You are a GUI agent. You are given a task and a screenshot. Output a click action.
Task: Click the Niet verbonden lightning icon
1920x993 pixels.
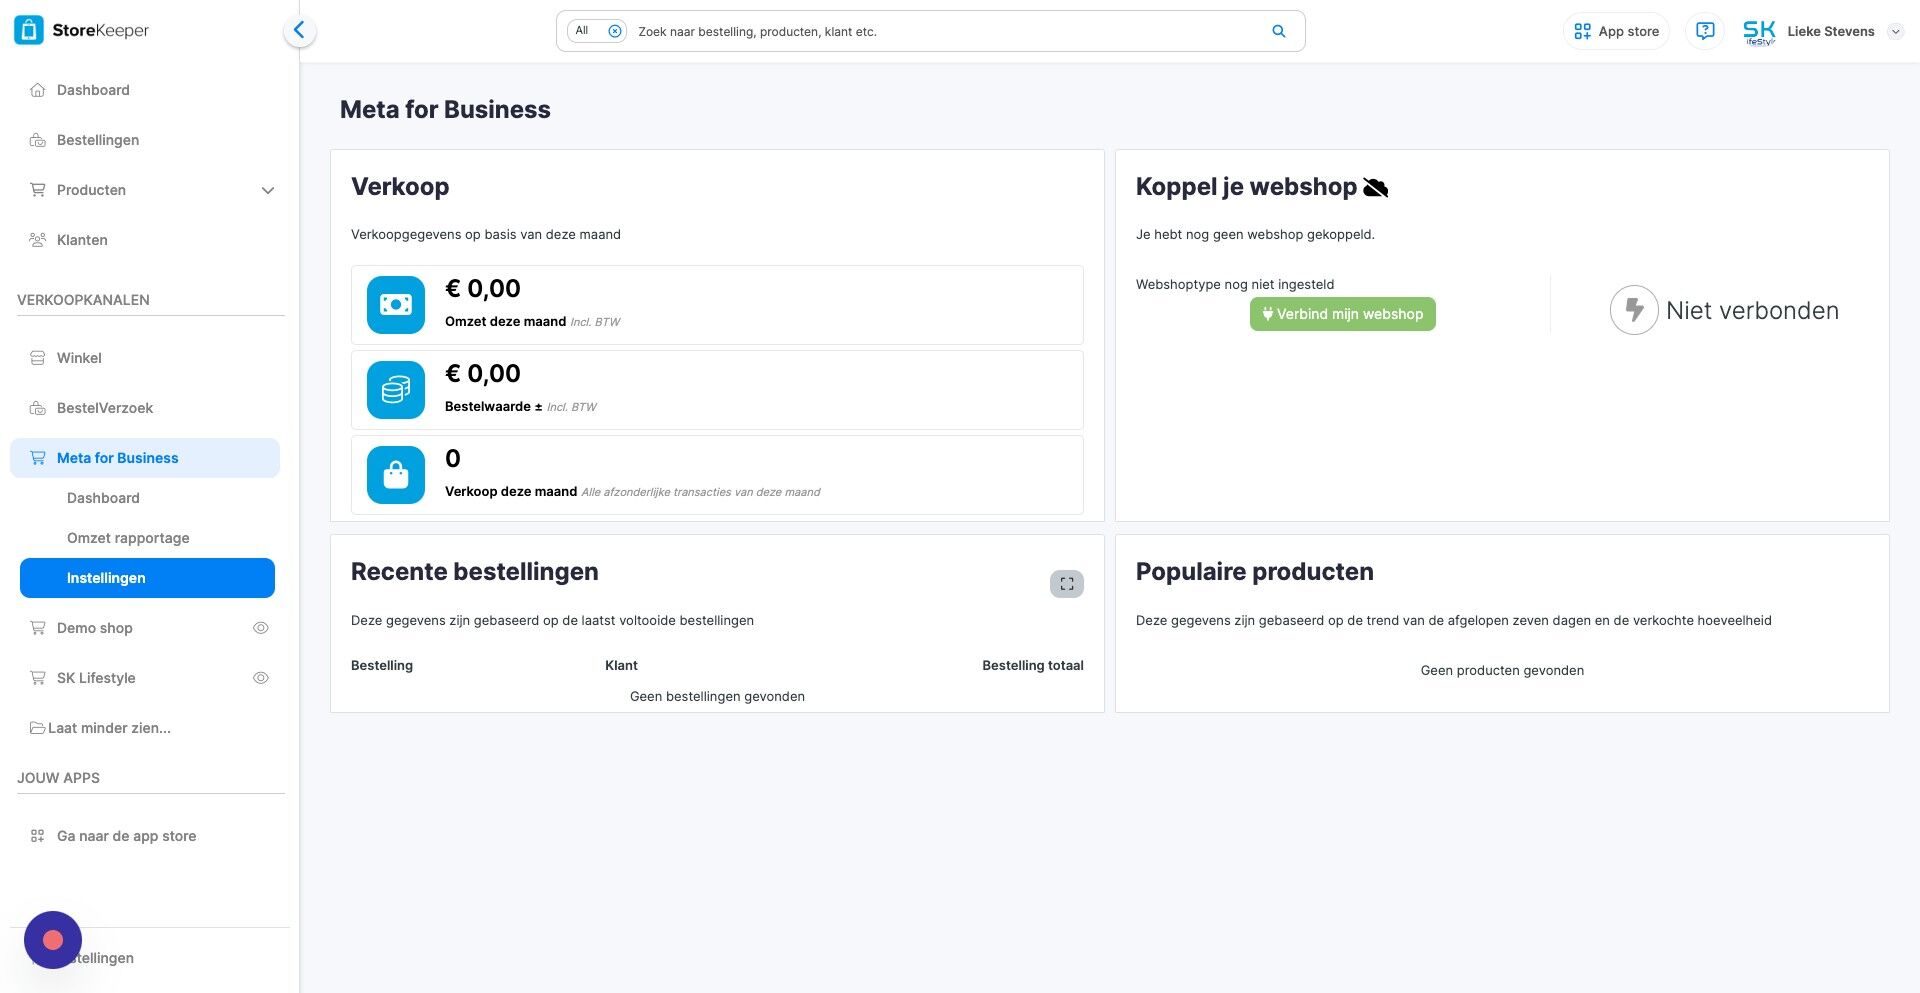coord(1634,310)
